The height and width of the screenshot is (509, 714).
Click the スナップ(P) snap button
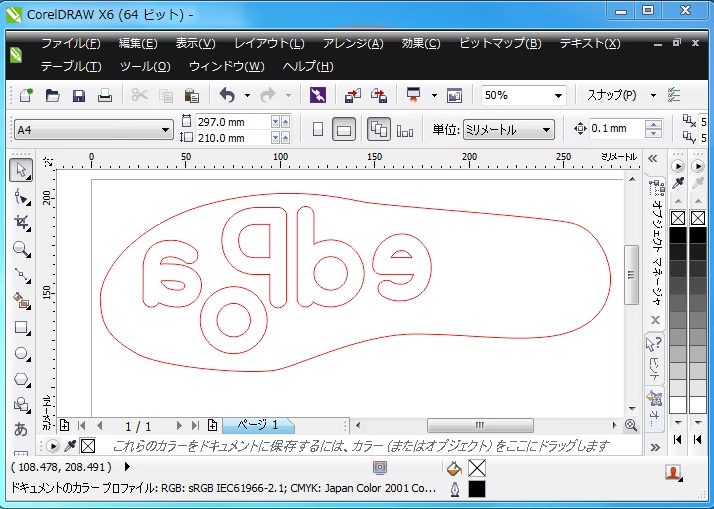611,96
